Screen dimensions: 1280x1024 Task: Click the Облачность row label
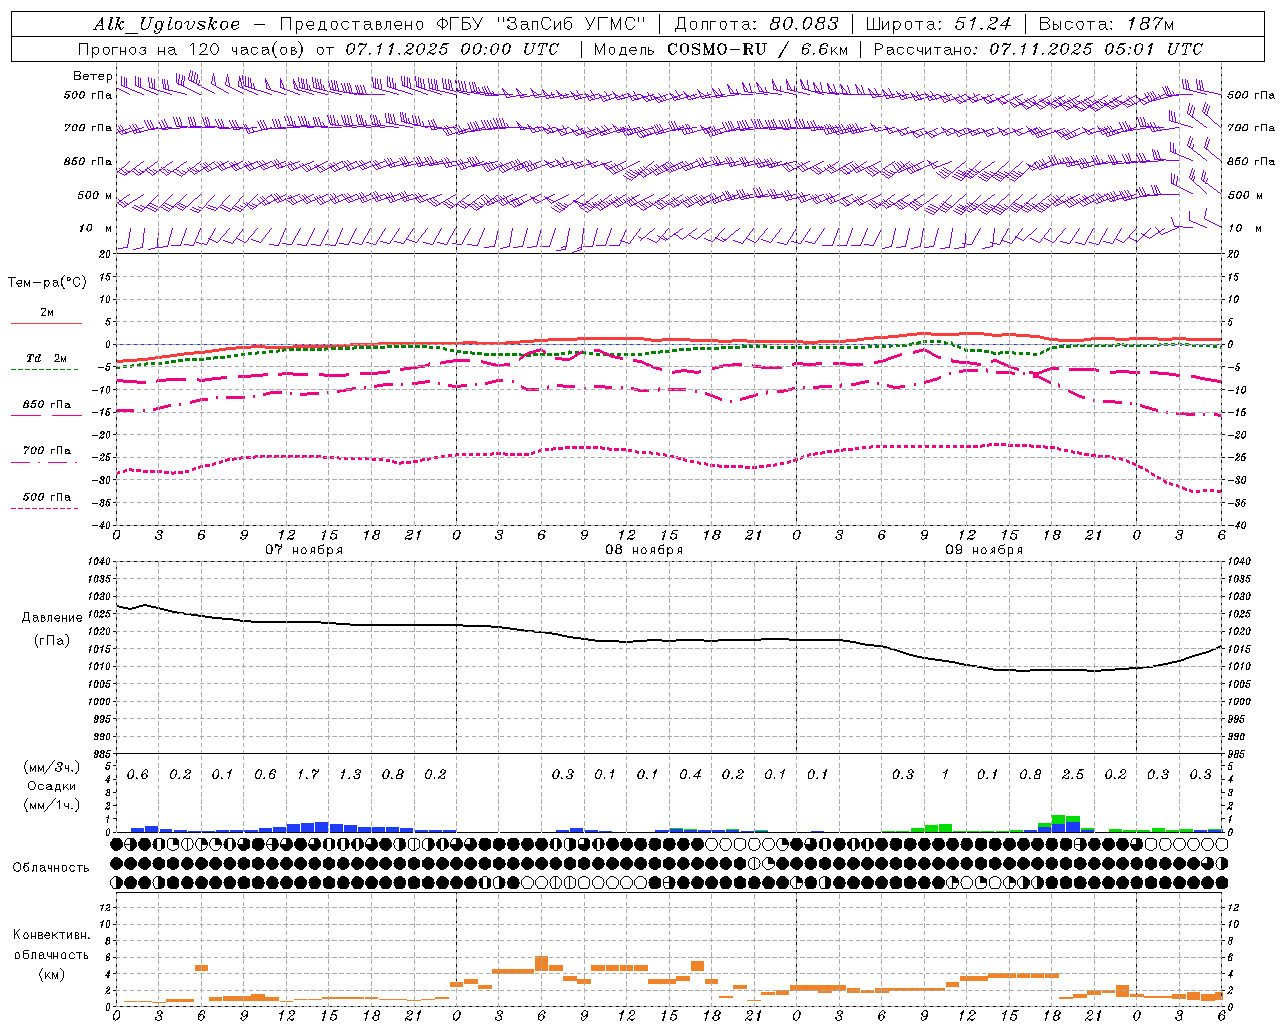tap(51, 867)
